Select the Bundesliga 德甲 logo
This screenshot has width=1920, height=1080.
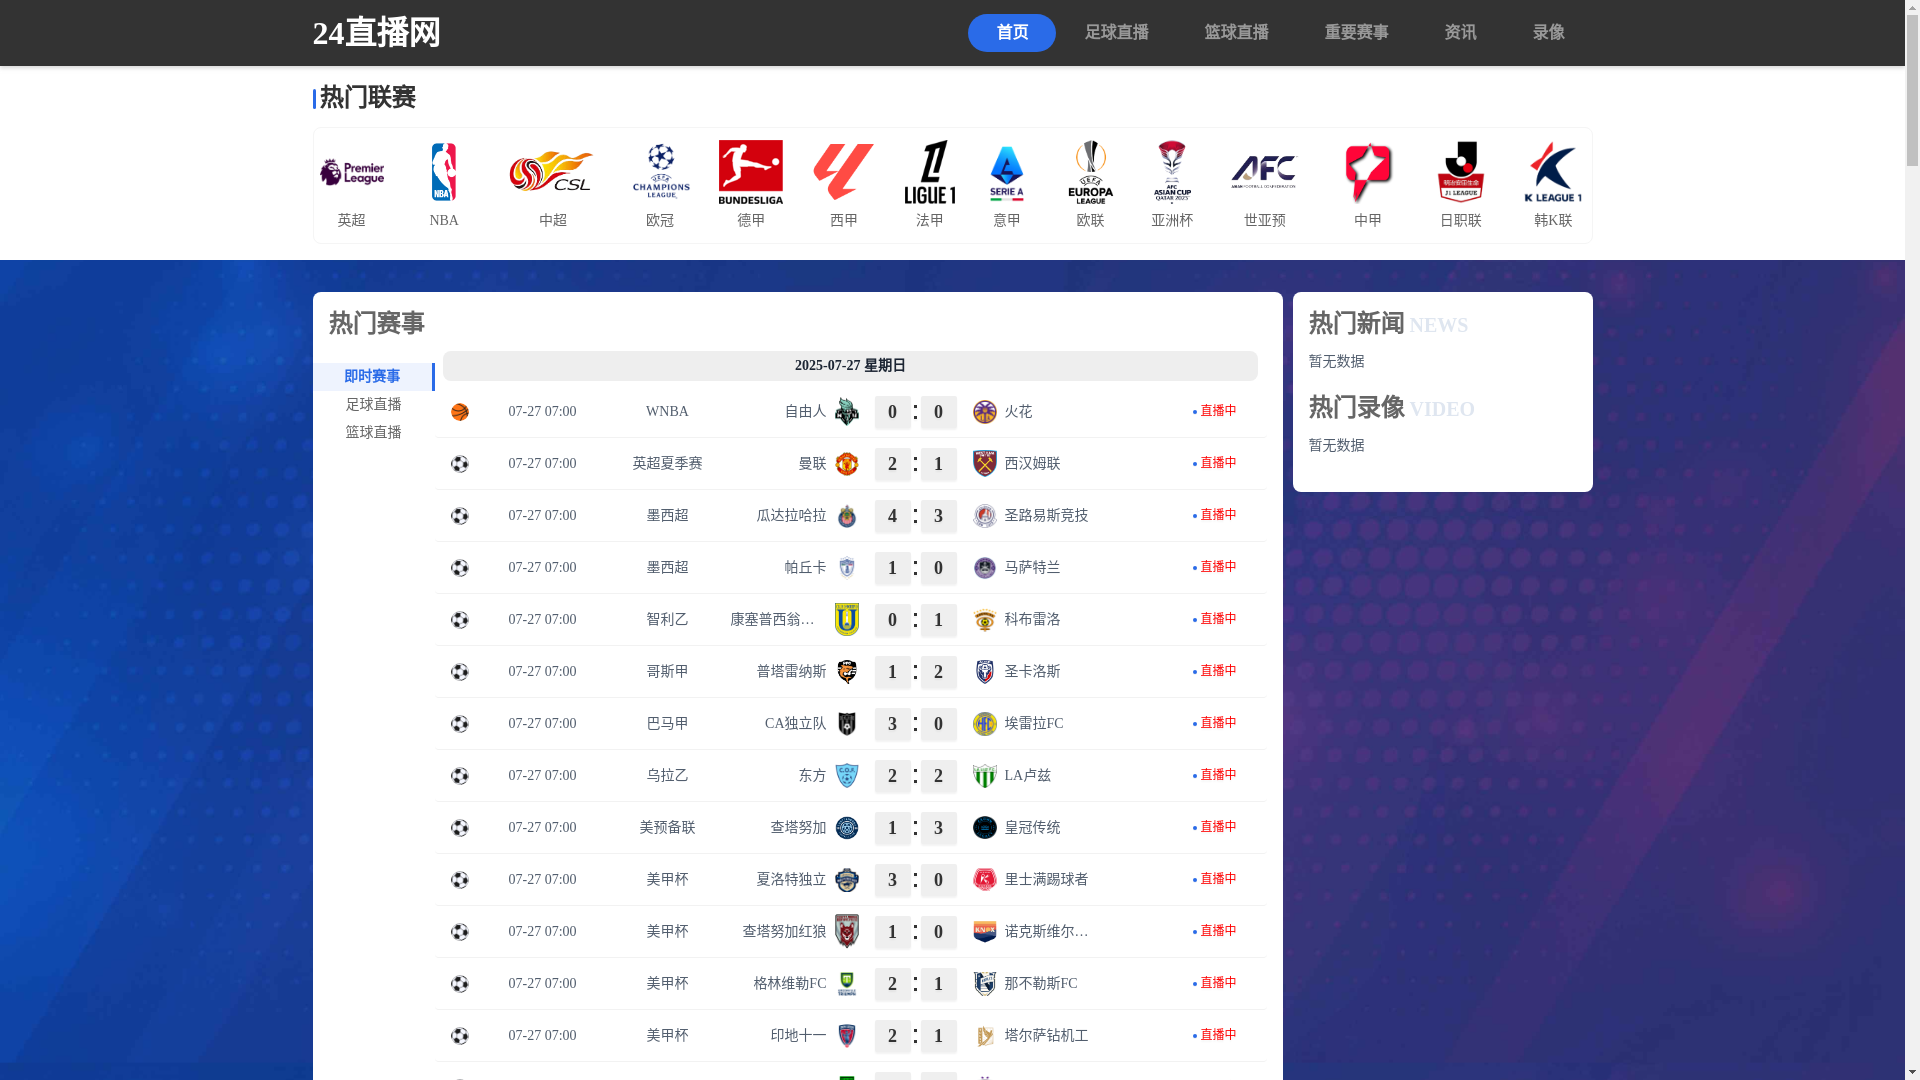[751, 172]
